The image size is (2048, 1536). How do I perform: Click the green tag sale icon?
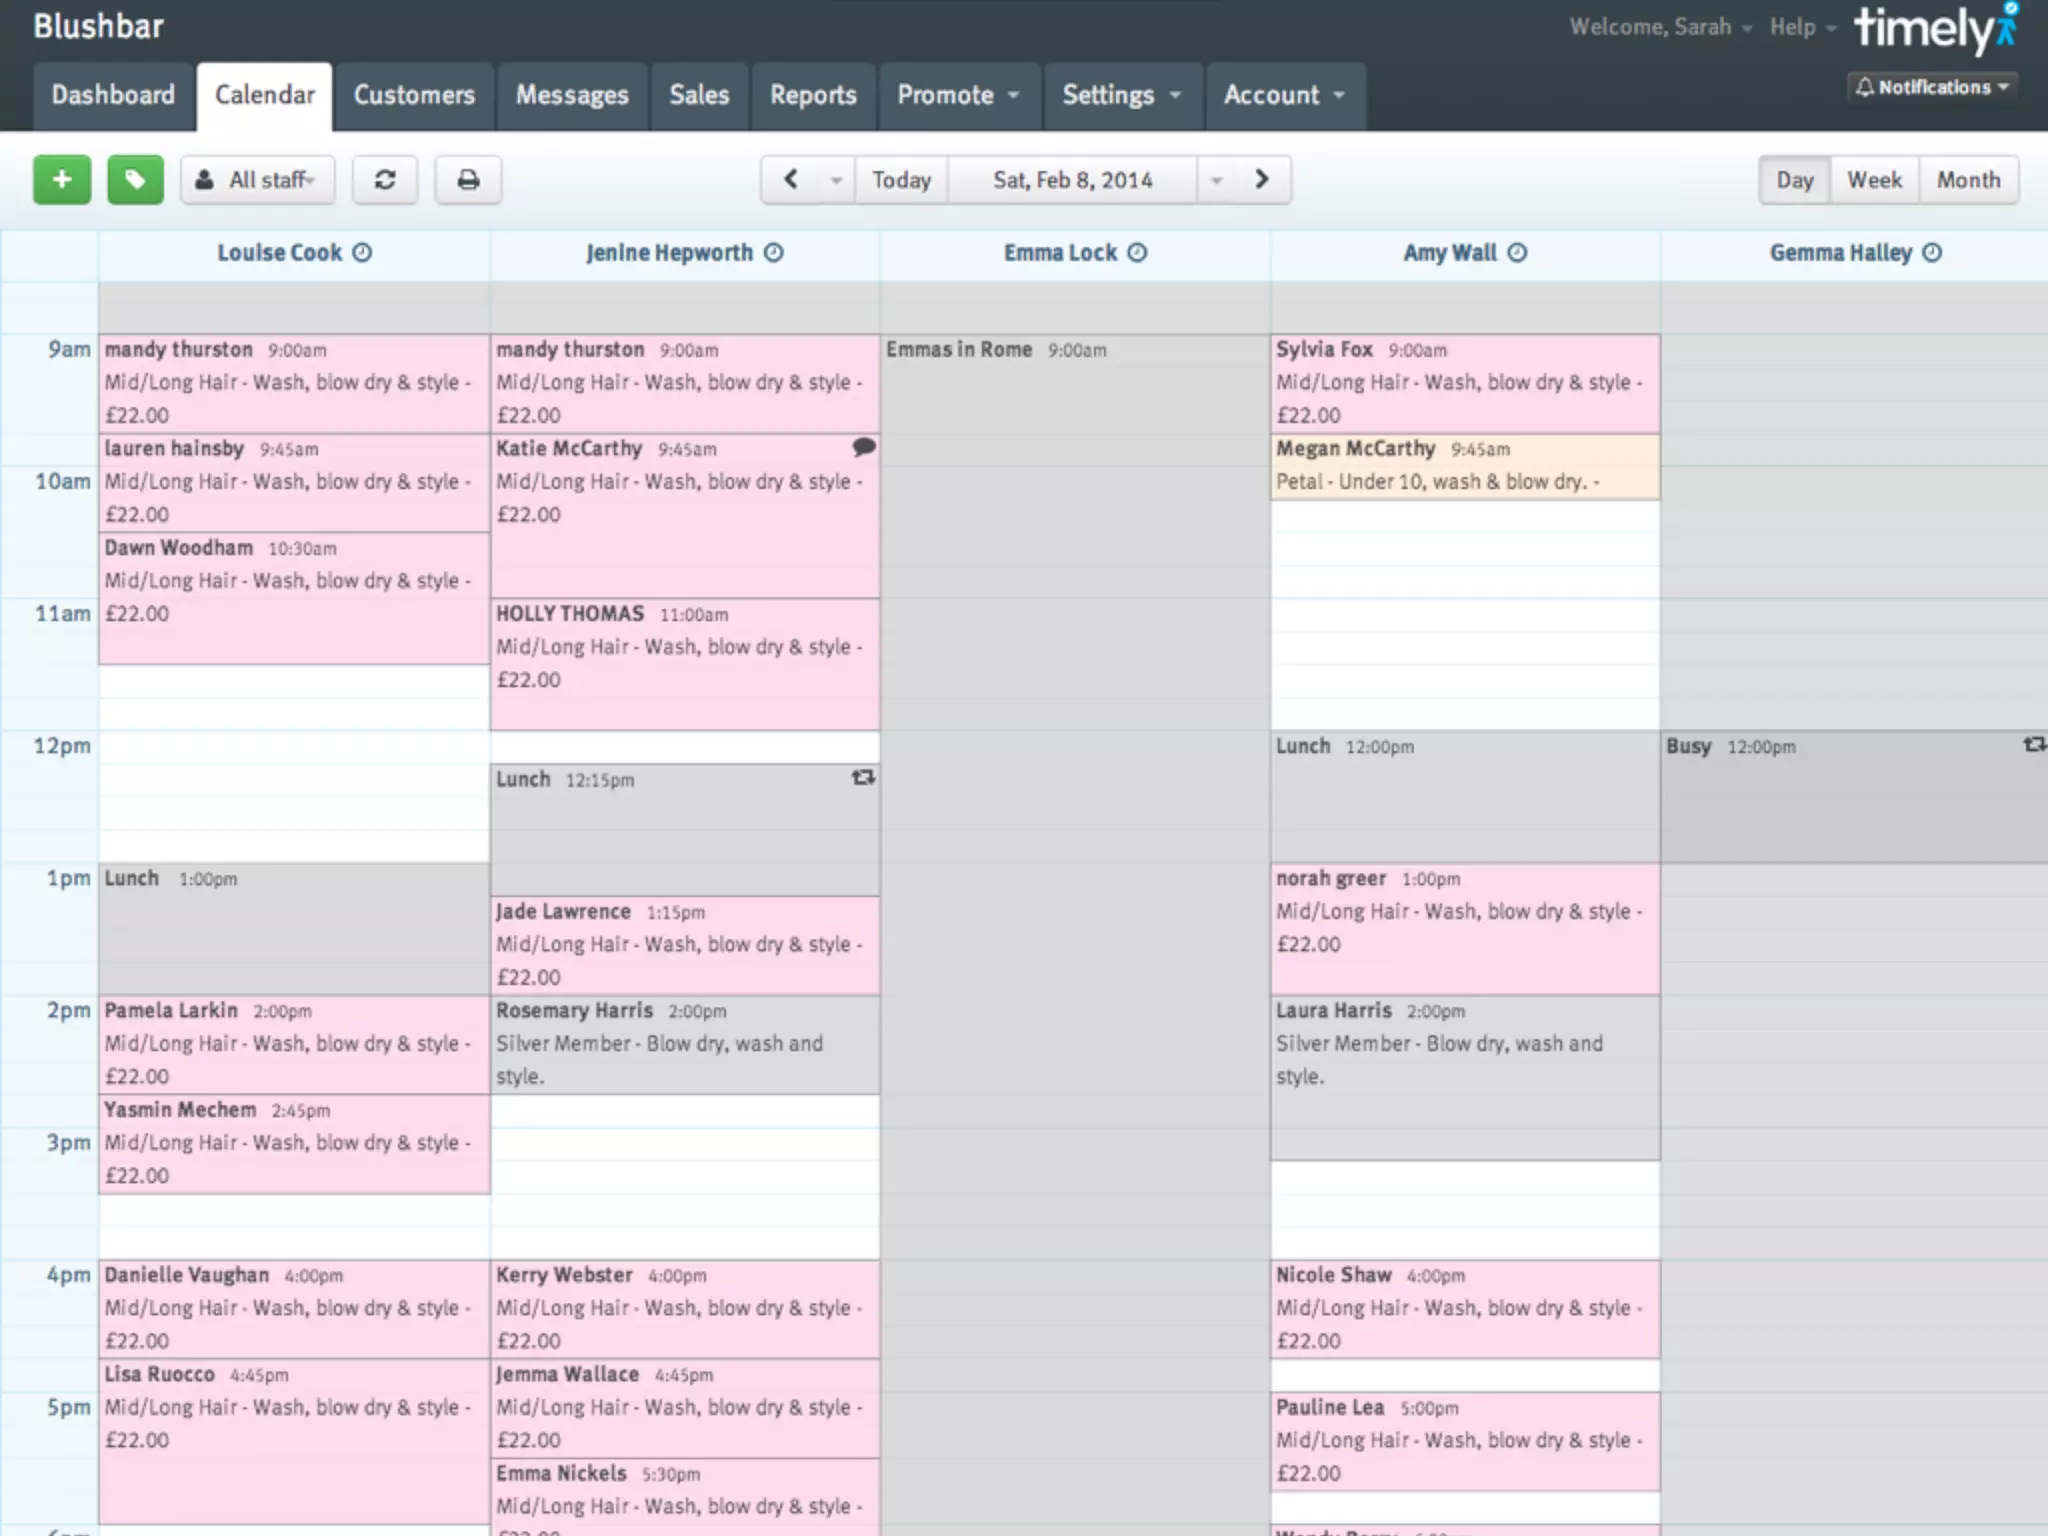click(136, 180)
